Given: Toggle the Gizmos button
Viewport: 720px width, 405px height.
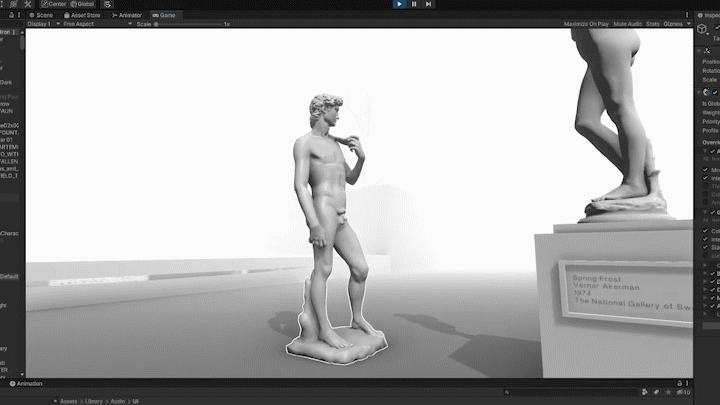Looking at the screenshot, I should click(x=673, y=24).
